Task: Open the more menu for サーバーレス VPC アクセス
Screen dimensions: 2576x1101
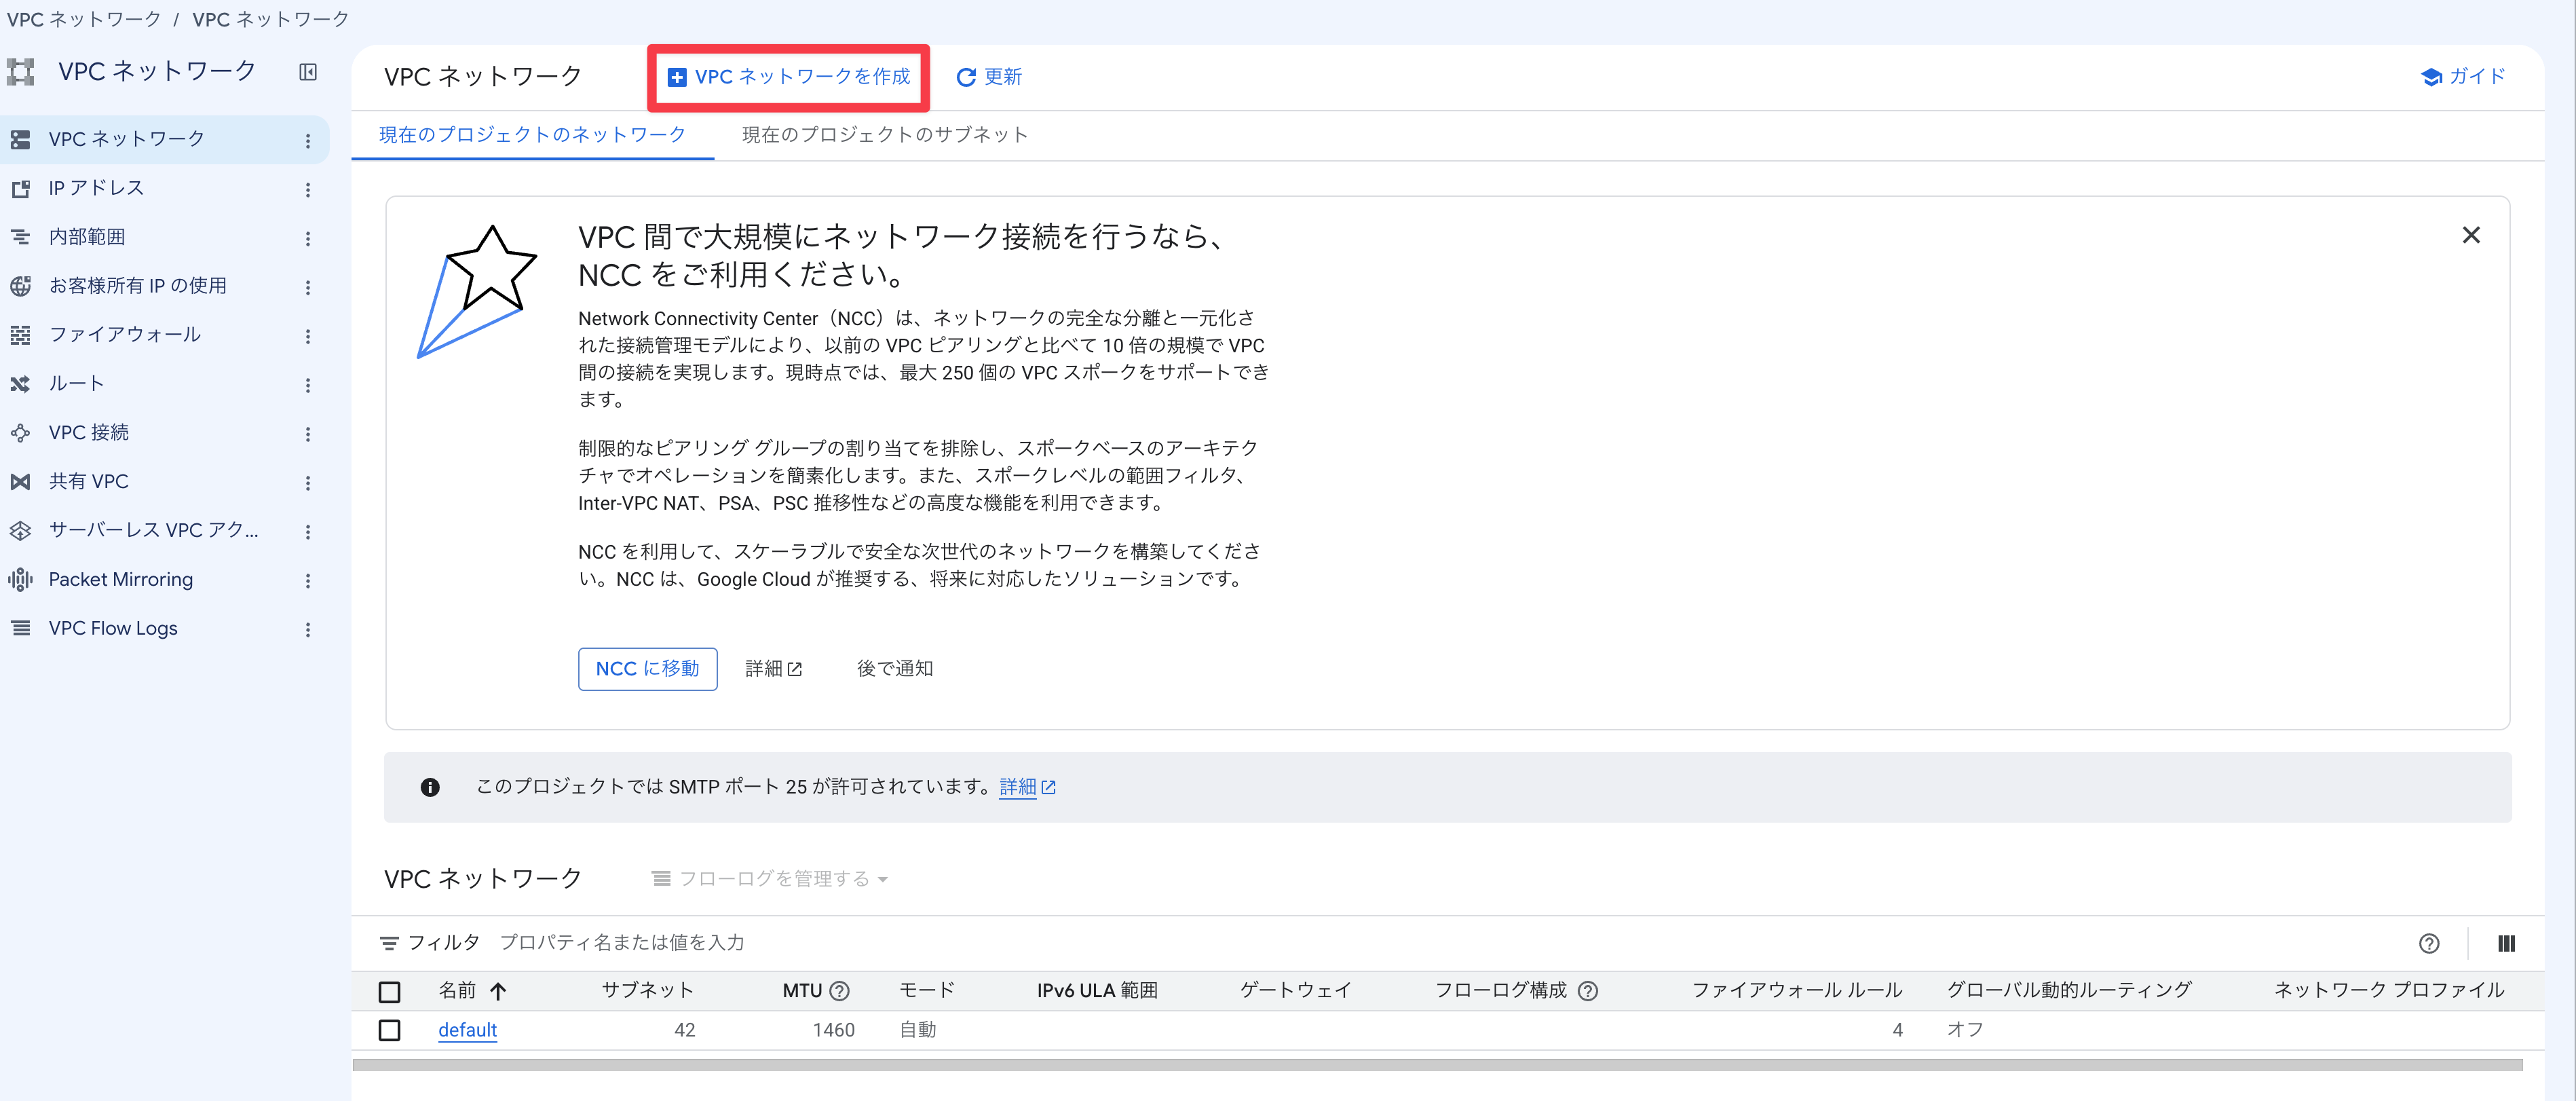Action: pos(308,533)
